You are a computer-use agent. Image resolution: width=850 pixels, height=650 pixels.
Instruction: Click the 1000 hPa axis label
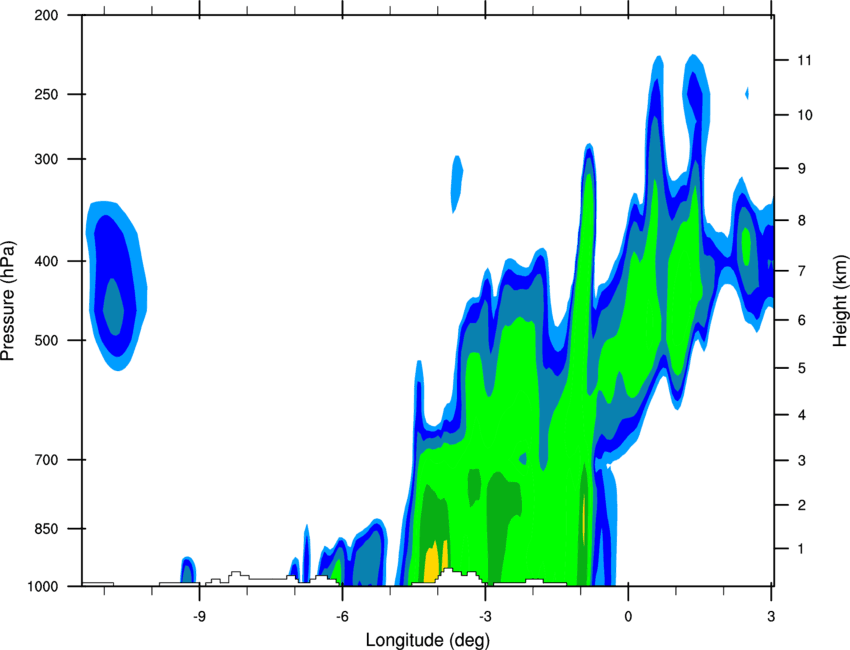coord(42,586)
